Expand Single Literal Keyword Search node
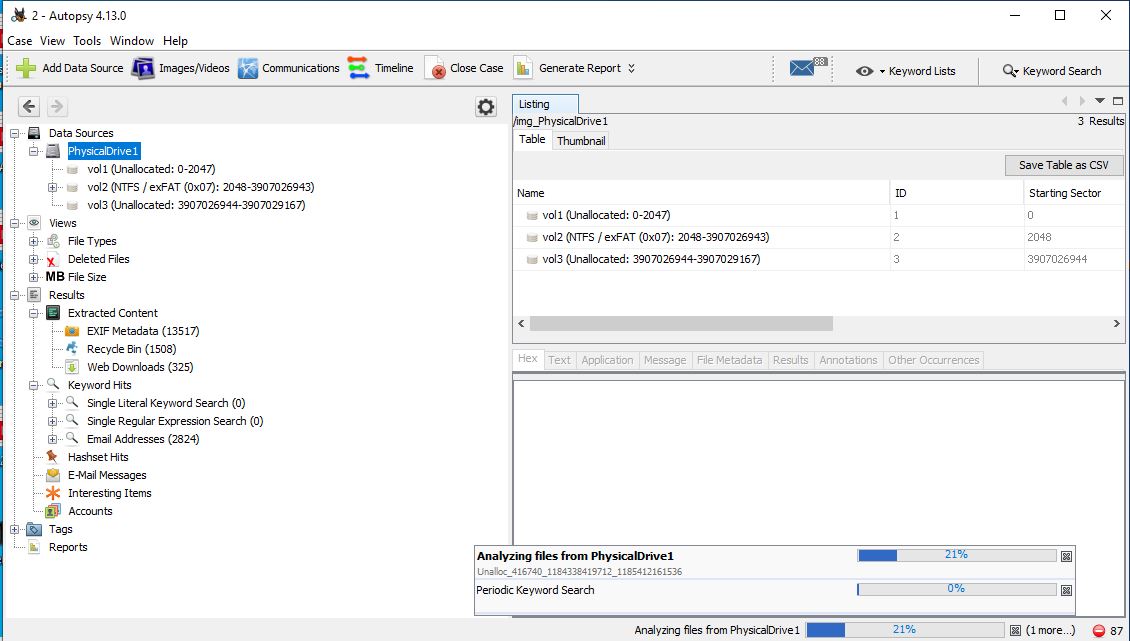Screen dimensions: 1130x641 (53, 404)
